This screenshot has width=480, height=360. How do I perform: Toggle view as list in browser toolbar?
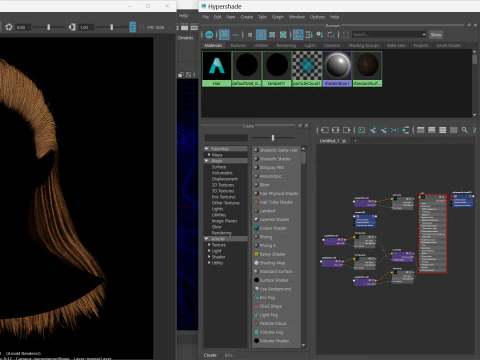(x=235, y=34)
